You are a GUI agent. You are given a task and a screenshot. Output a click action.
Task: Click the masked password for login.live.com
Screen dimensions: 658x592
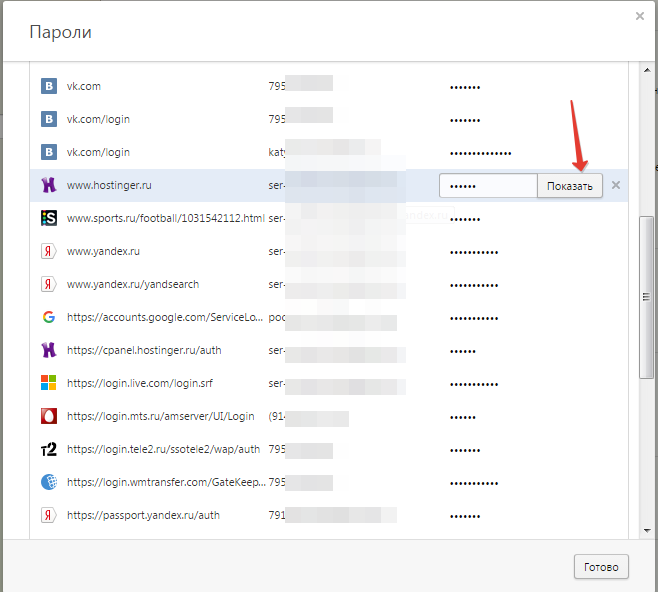(474, 384)
